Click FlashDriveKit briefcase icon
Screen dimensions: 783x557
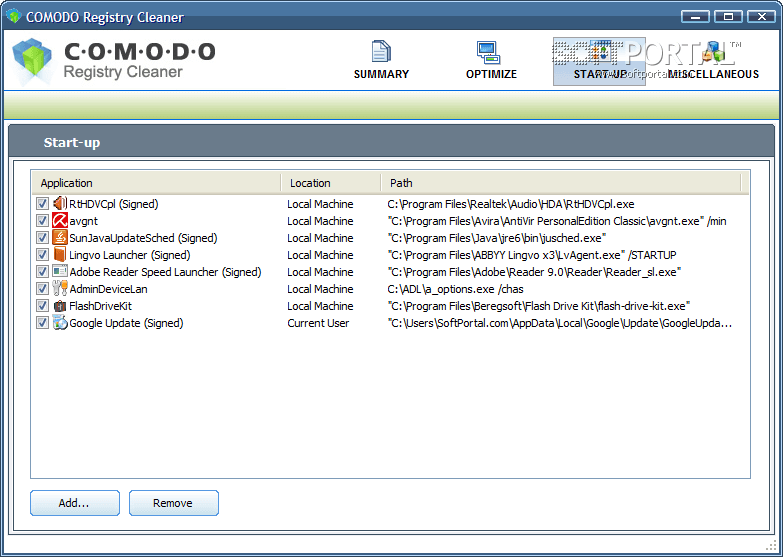click(x=59, y=306)
